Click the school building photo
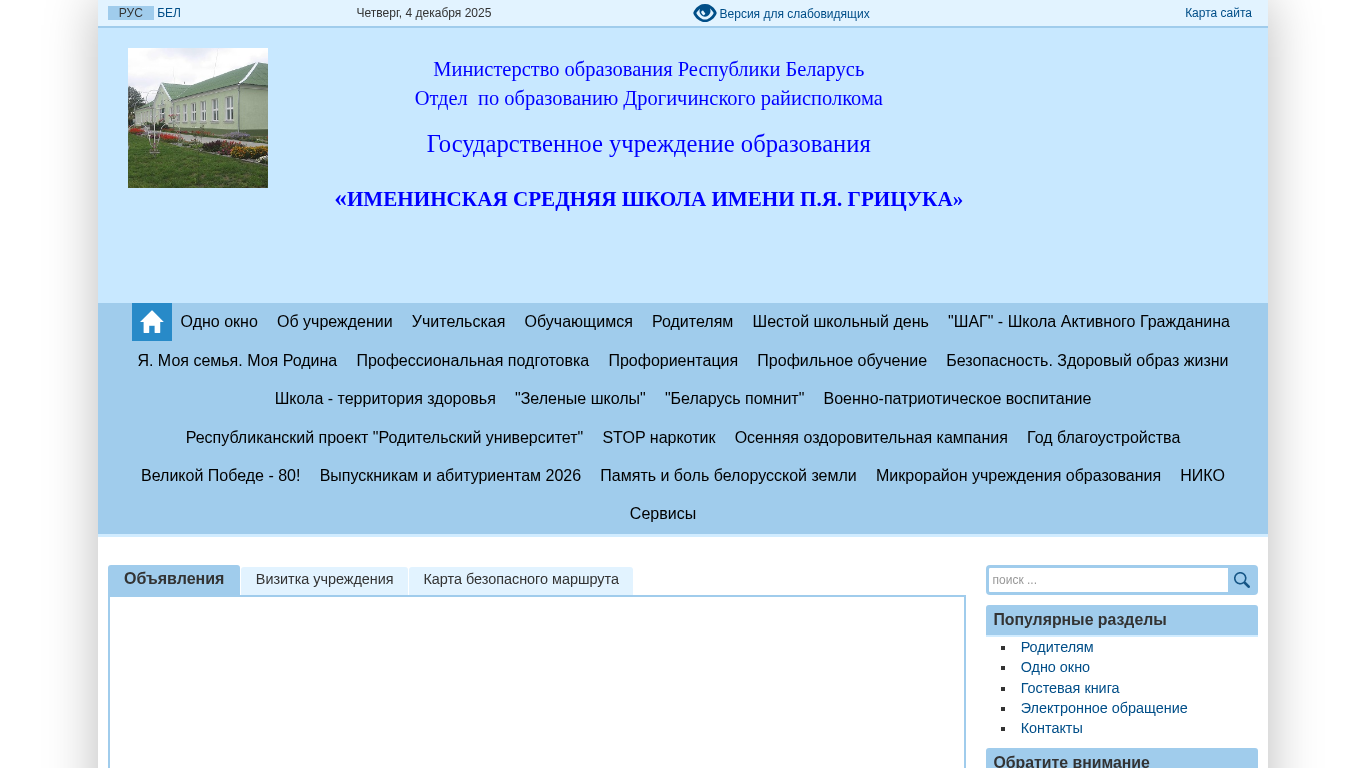Screen dimensions: 1366x768 pos(198,118)
